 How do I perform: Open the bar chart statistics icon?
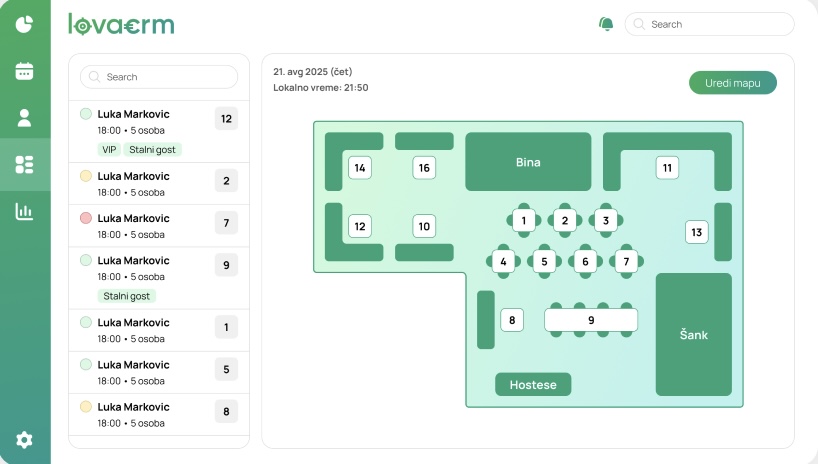[25, 211]
